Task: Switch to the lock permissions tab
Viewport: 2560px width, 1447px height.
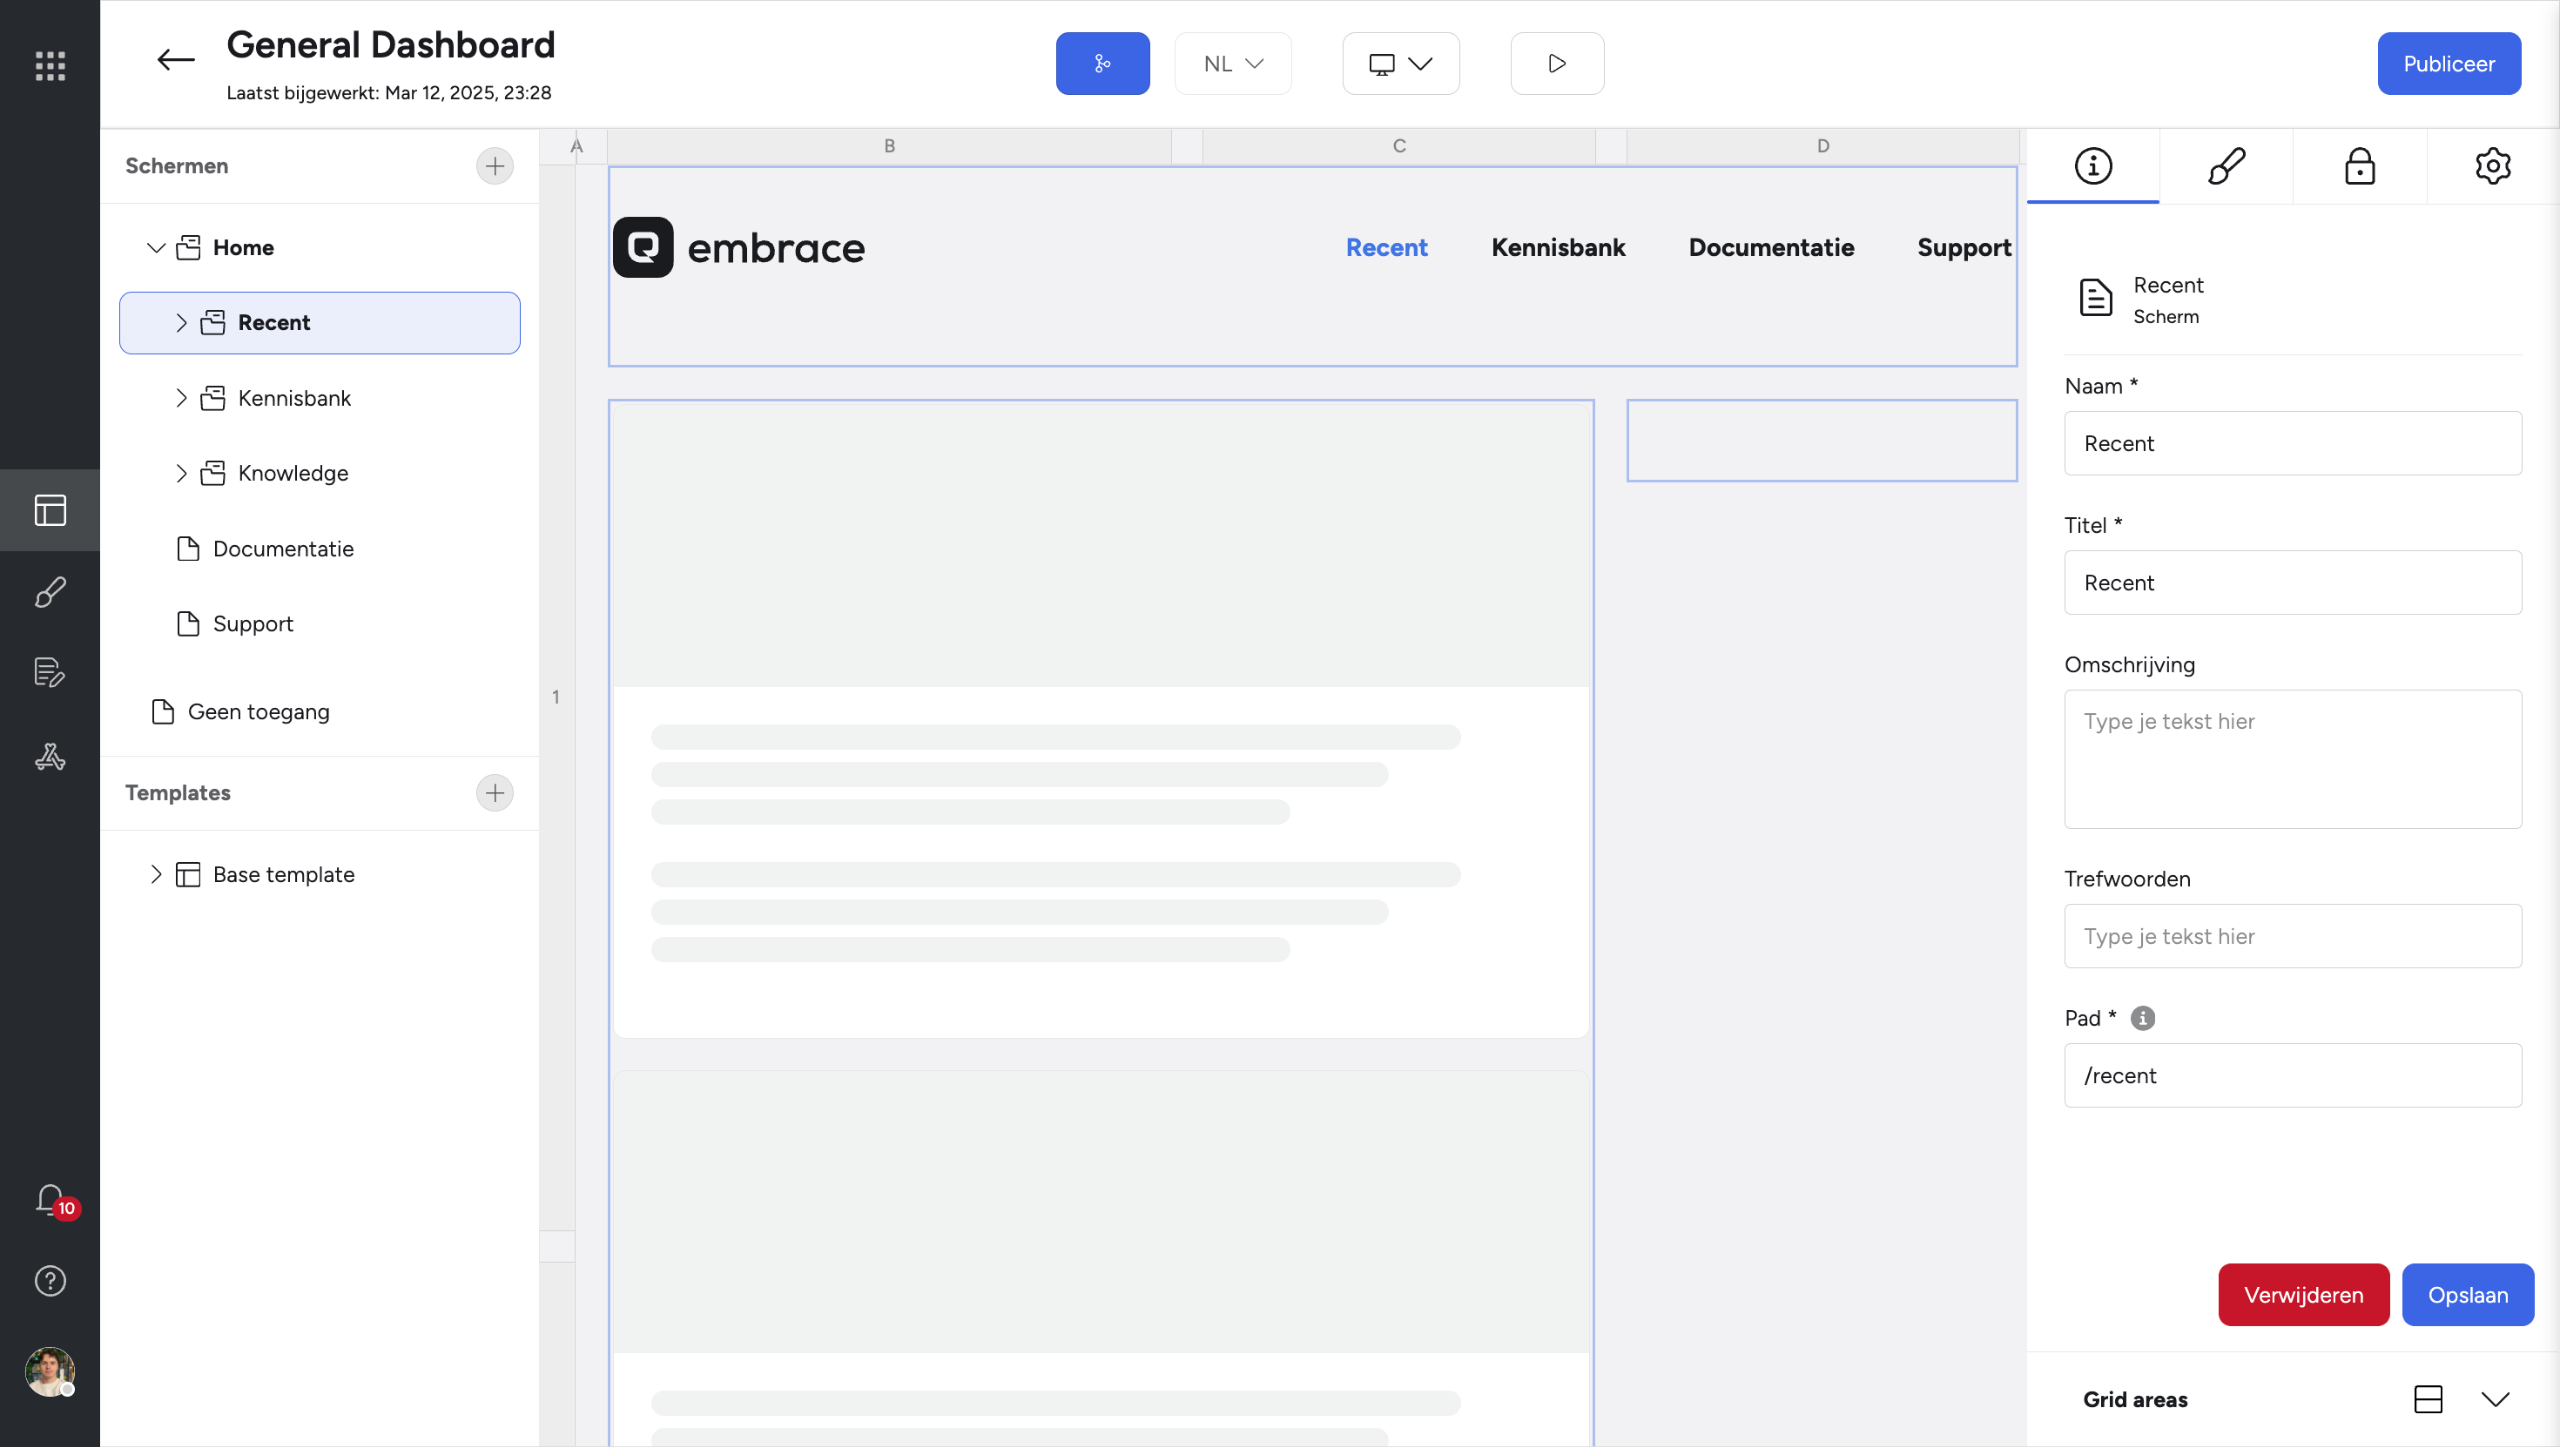Action: 2360,166
